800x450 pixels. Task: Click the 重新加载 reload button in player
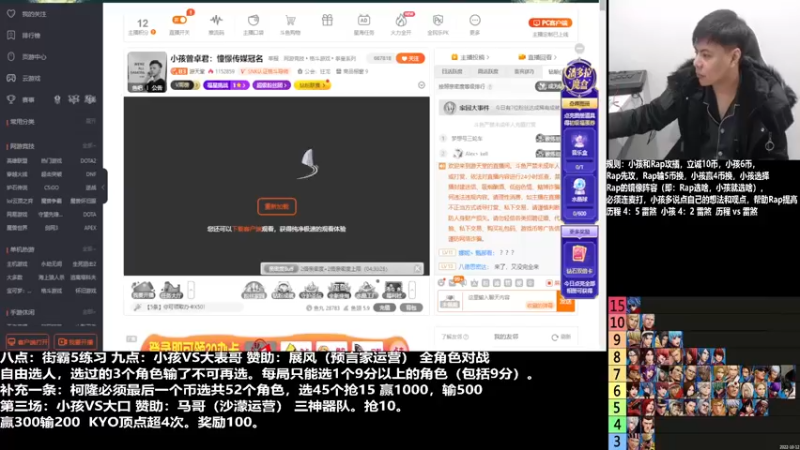click(277, 207)
